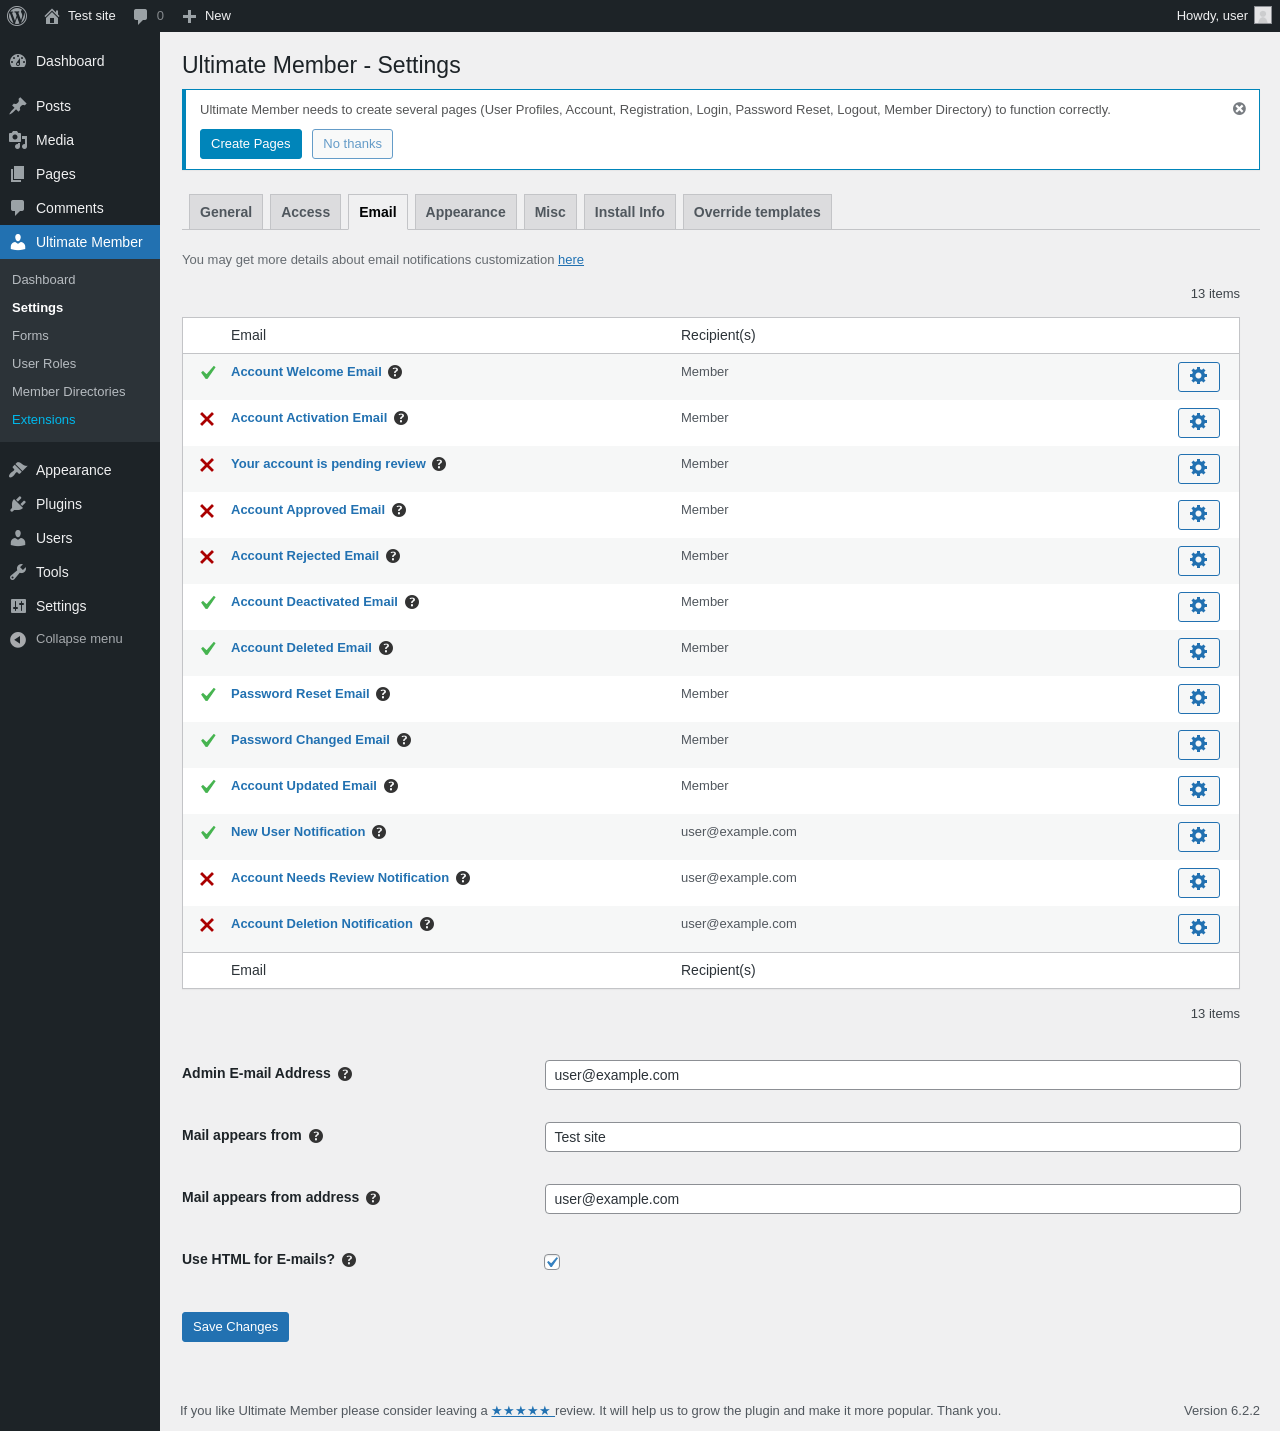Image resolution: width=1280 pixels, height=1431 pixels.
Task: Open settings gear for Account Welcome Email
Action: 1198,377
